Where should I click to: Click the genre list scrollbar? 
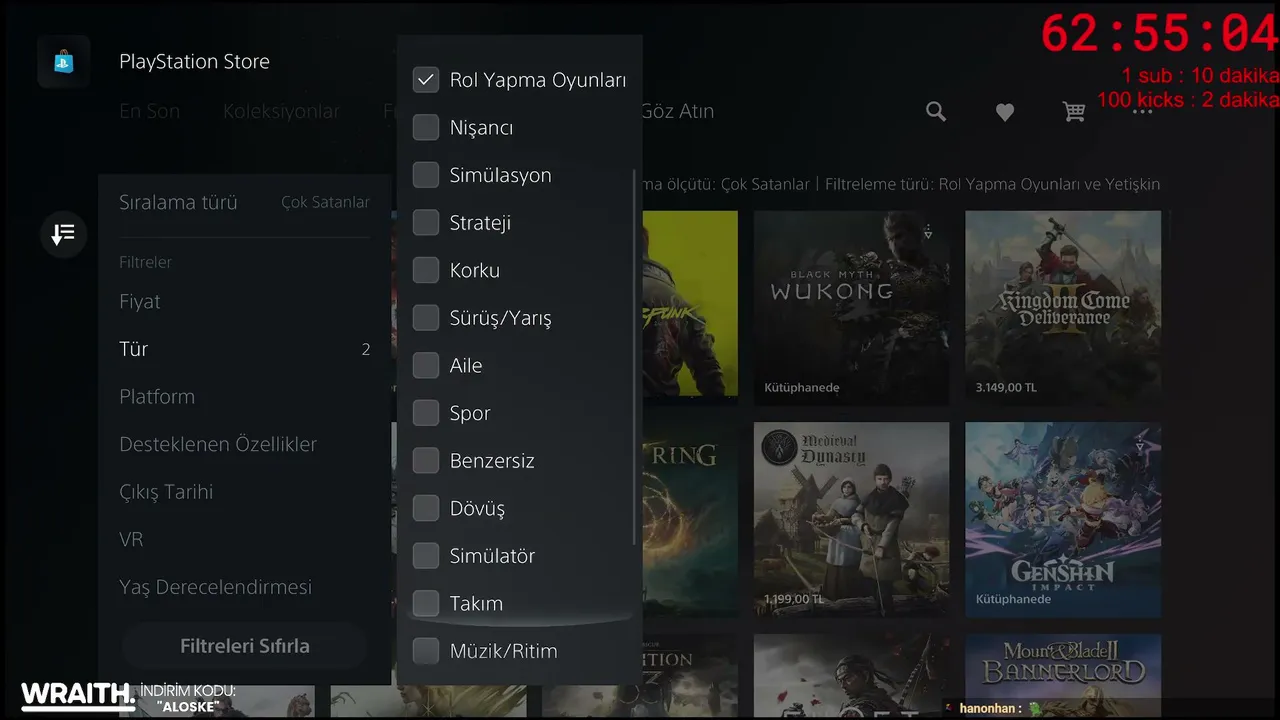coord(634,358)
